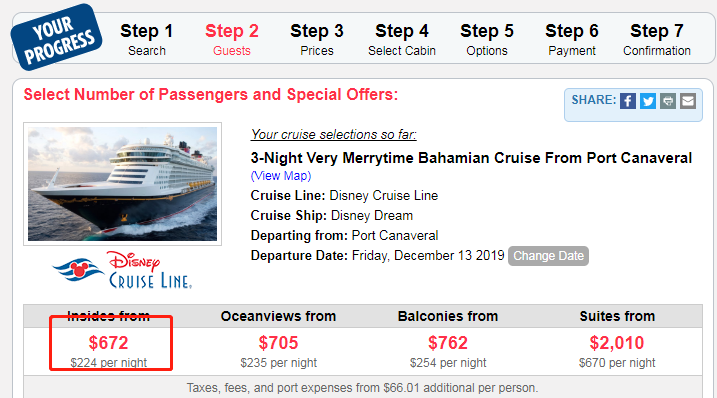717x398 pixels.
Task: Click the Your Progress badge
Action: pyautogui.click(x=57, y=38)
